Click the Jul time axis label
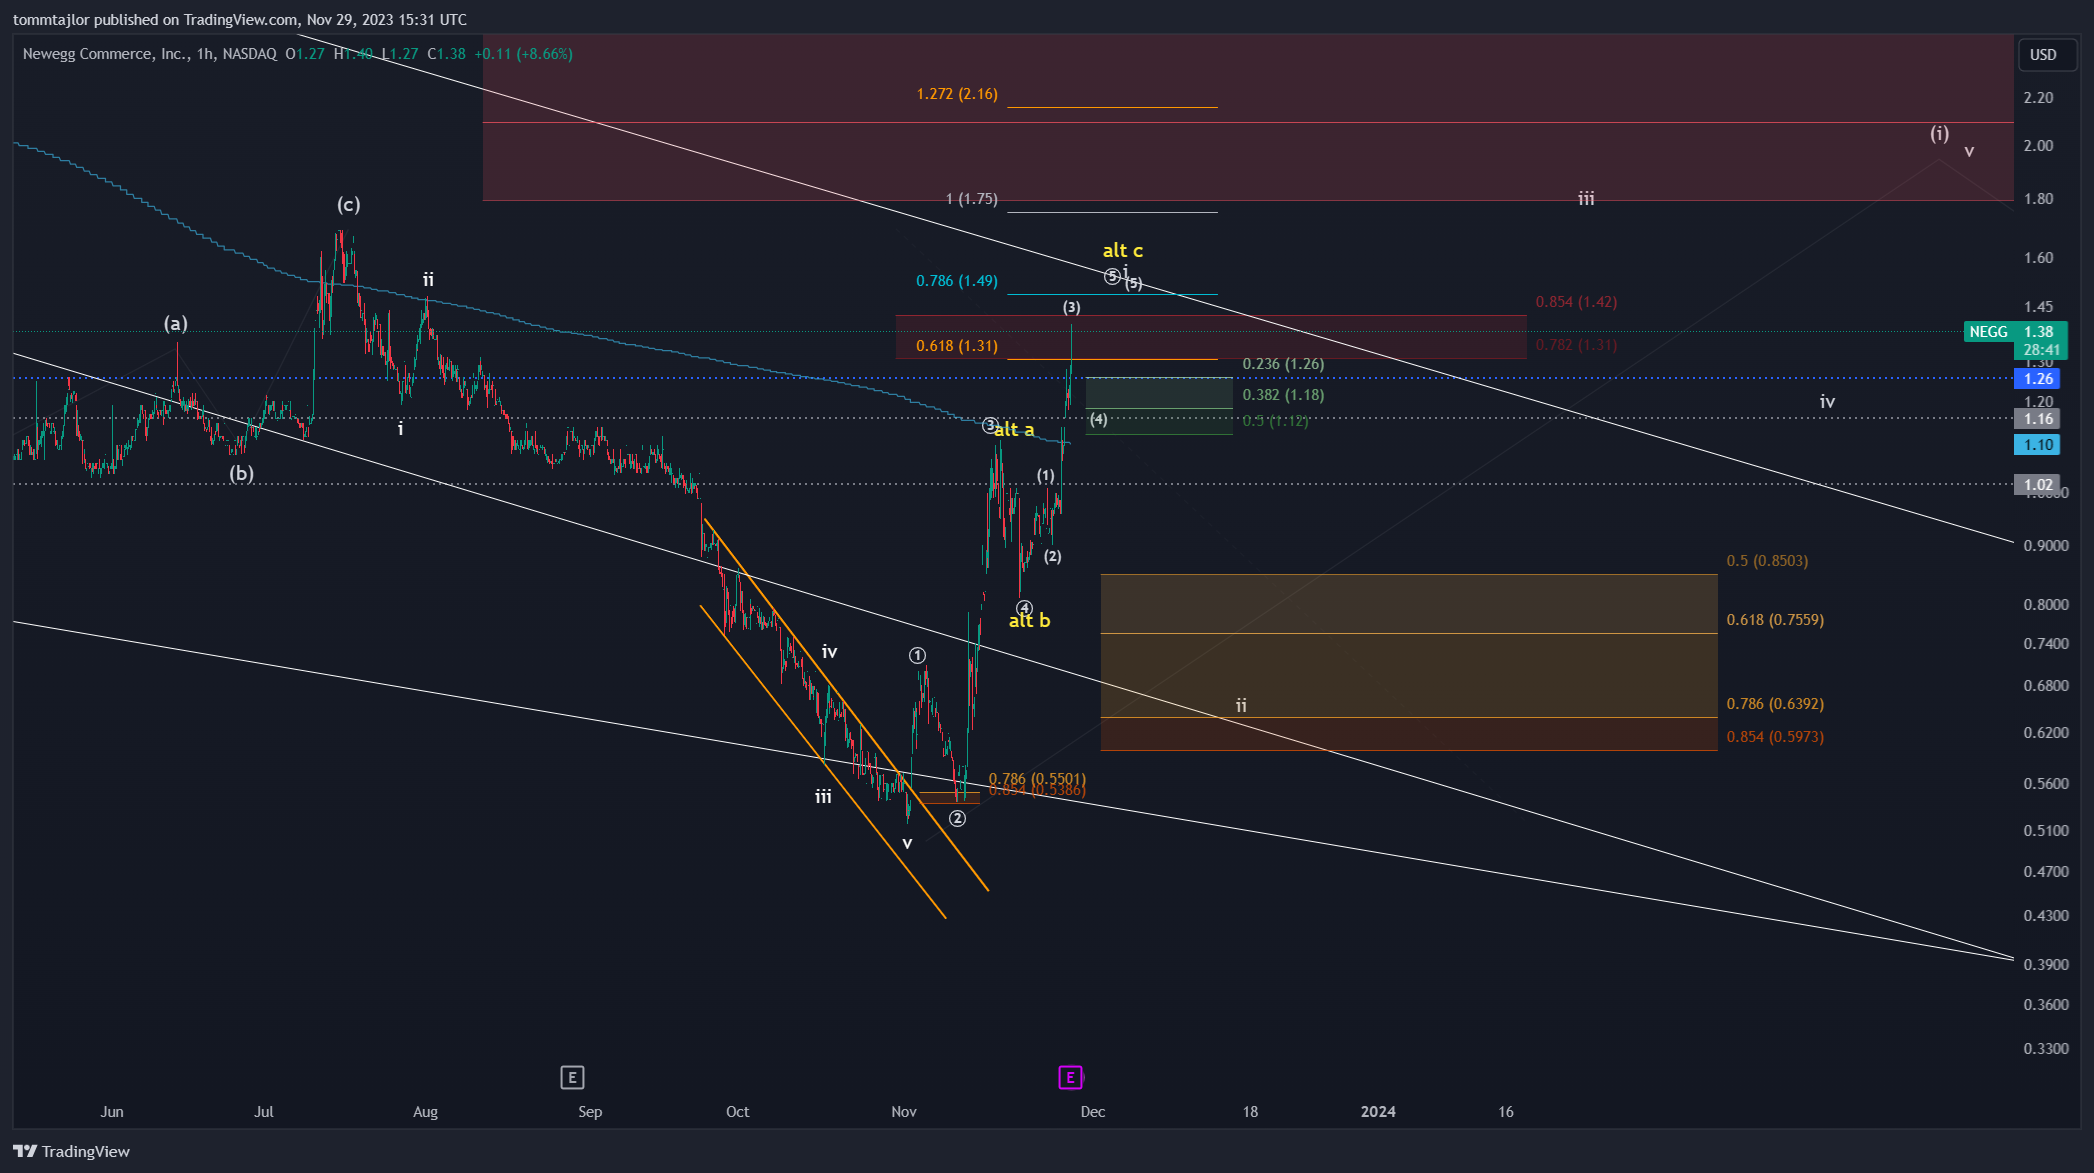The image size is (2094, 1173). (x=264, y=1111)
